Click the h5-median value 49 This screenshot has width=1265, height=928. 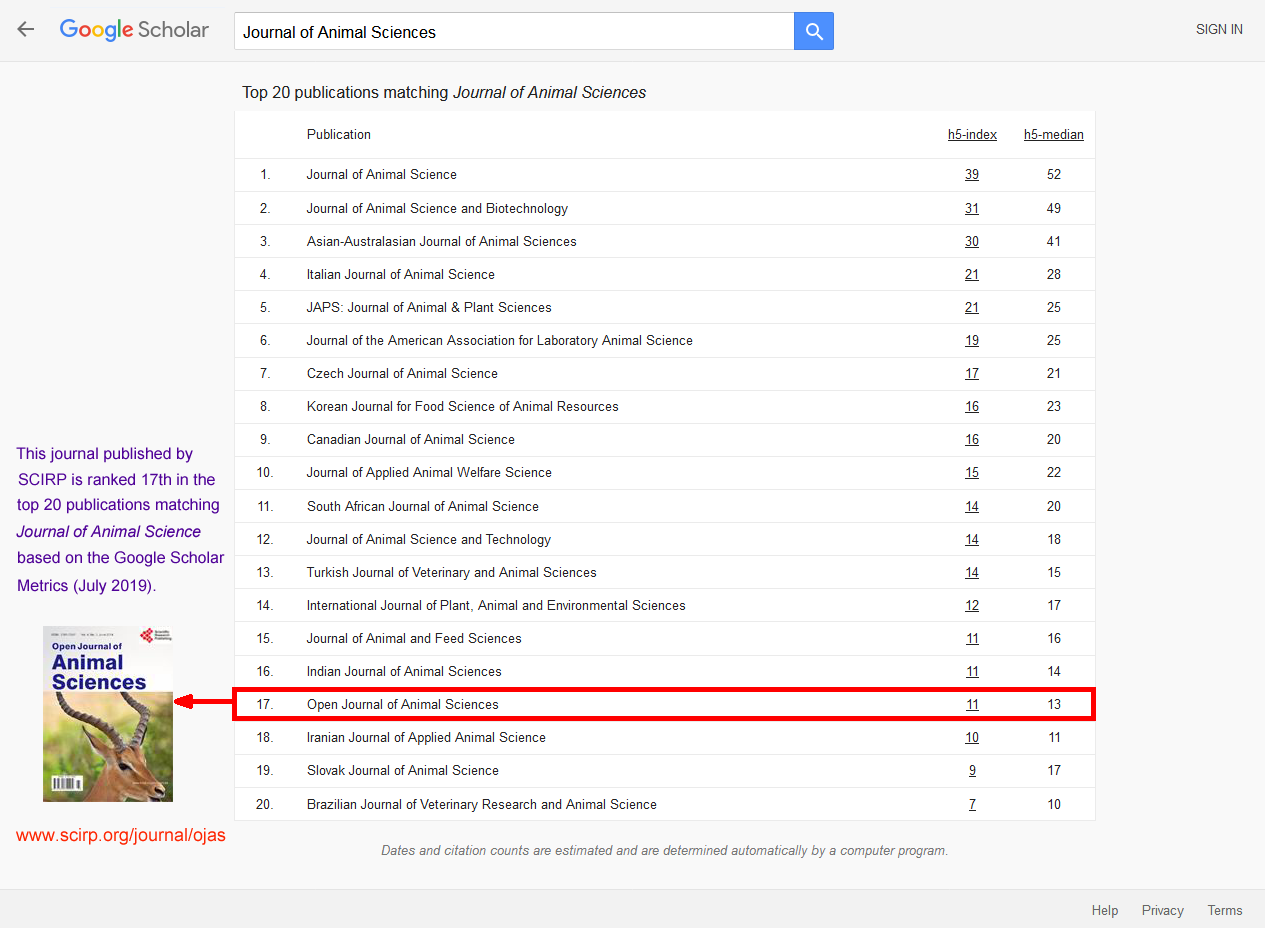[x=1054, y=209]
